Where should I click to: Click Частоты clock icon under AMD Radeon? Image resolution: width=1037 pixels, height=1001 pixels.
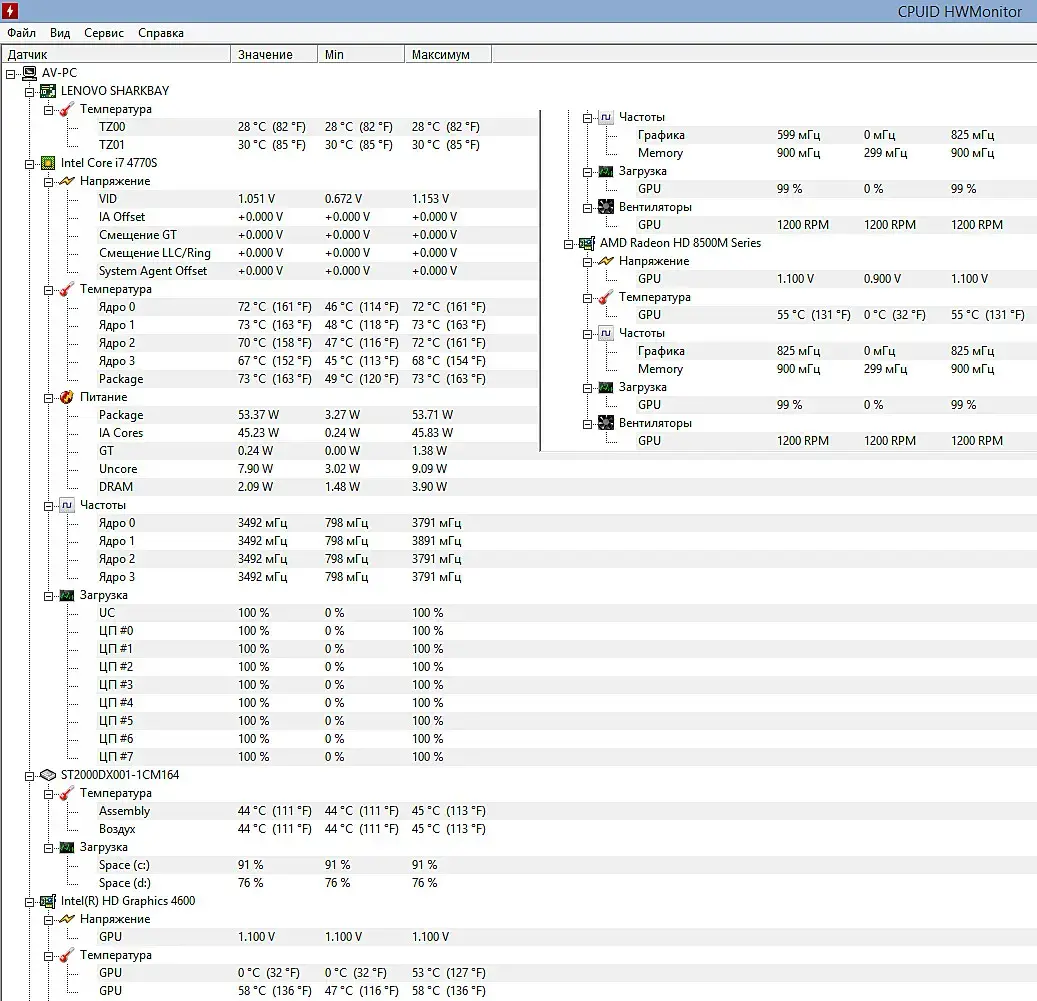coord(606,333)
